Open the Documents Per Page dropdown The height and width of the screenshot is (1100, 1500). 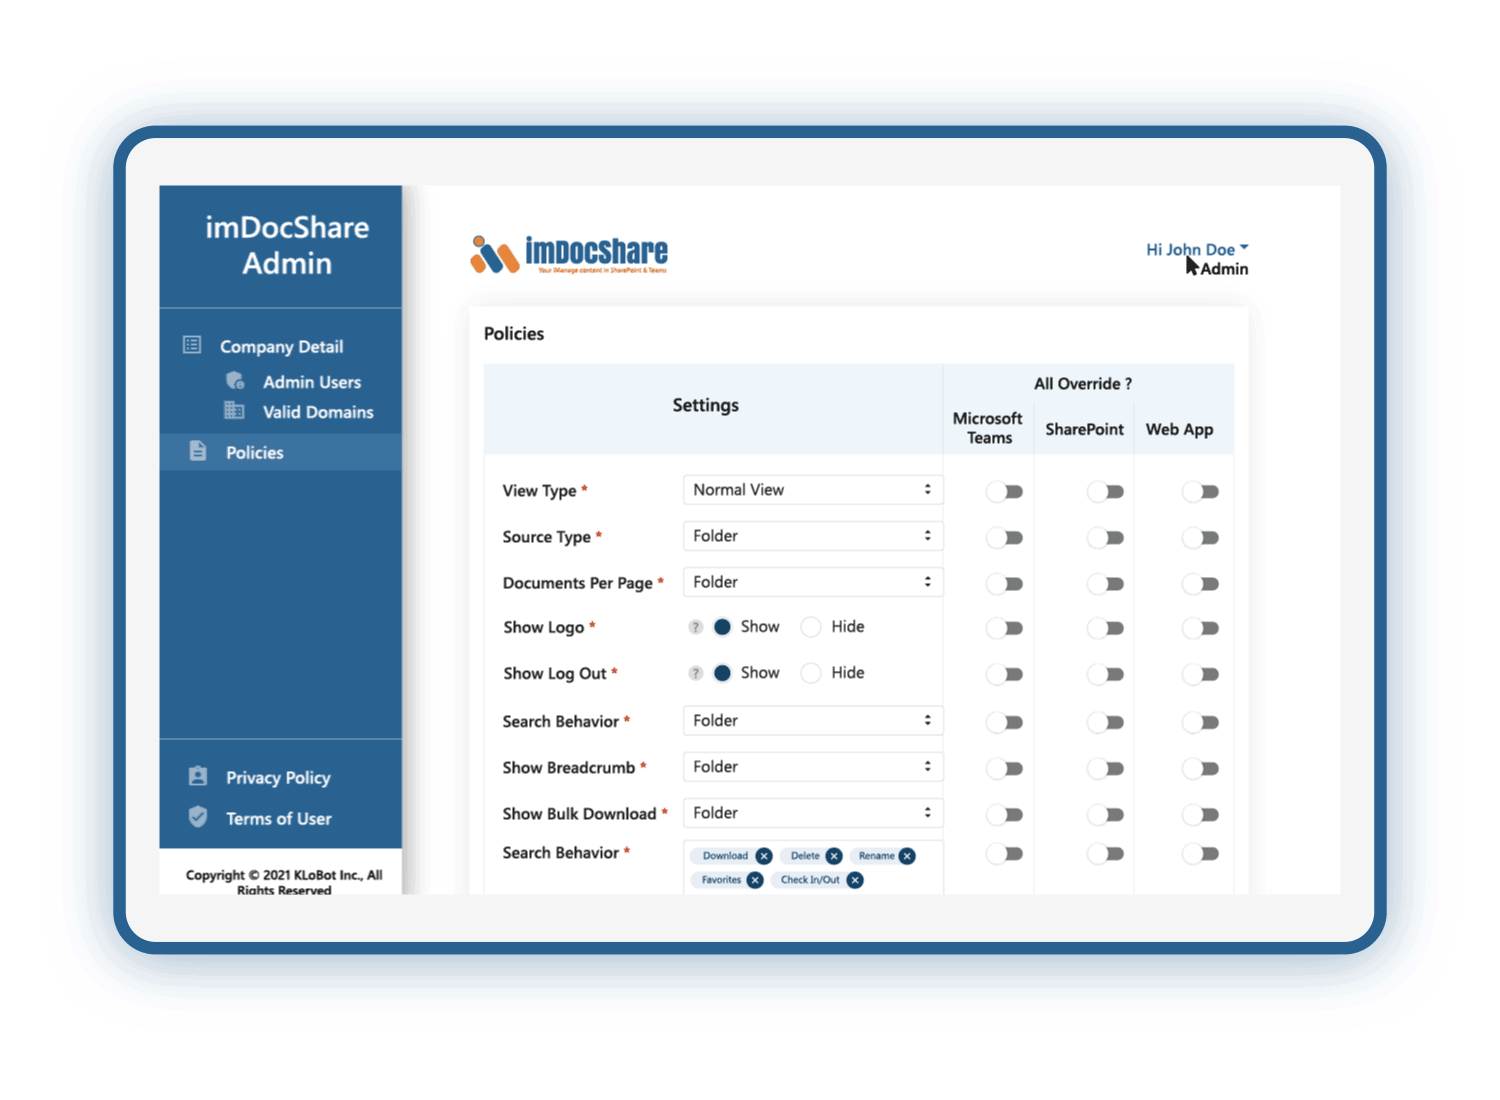click(x=813, y=582)
